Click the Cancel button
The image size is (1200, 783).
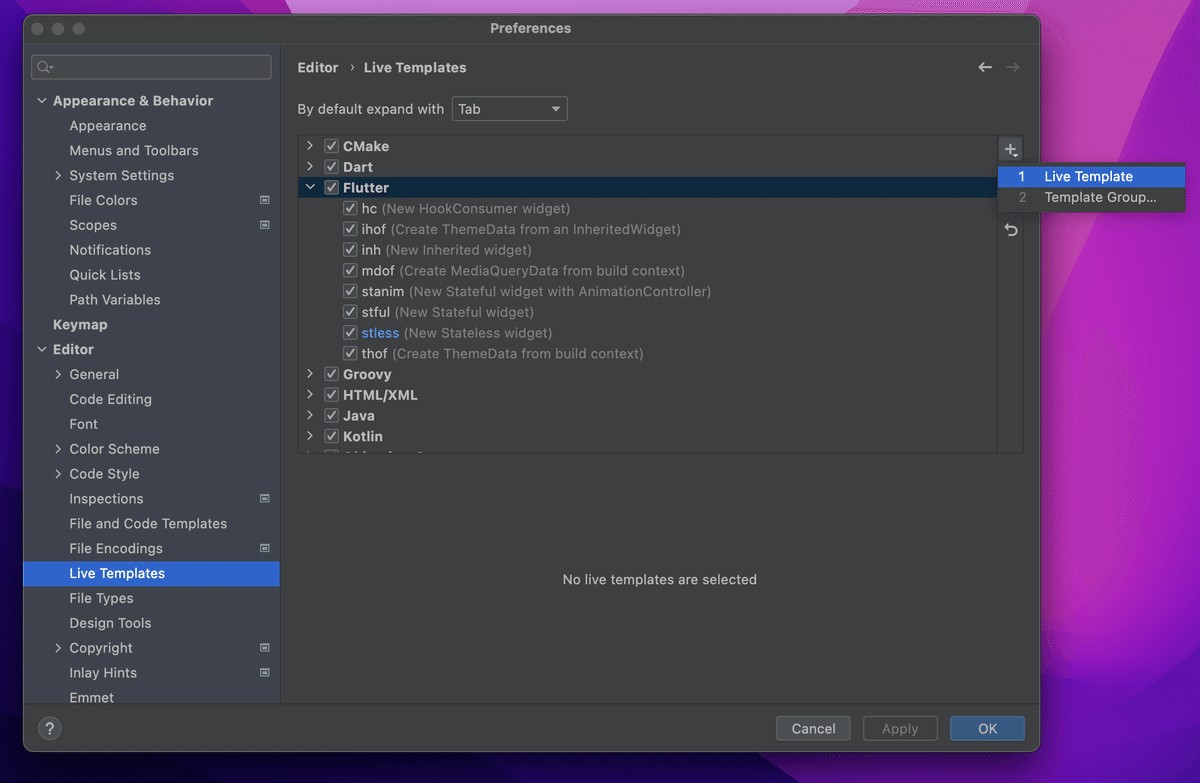click(x=813, y=729)
